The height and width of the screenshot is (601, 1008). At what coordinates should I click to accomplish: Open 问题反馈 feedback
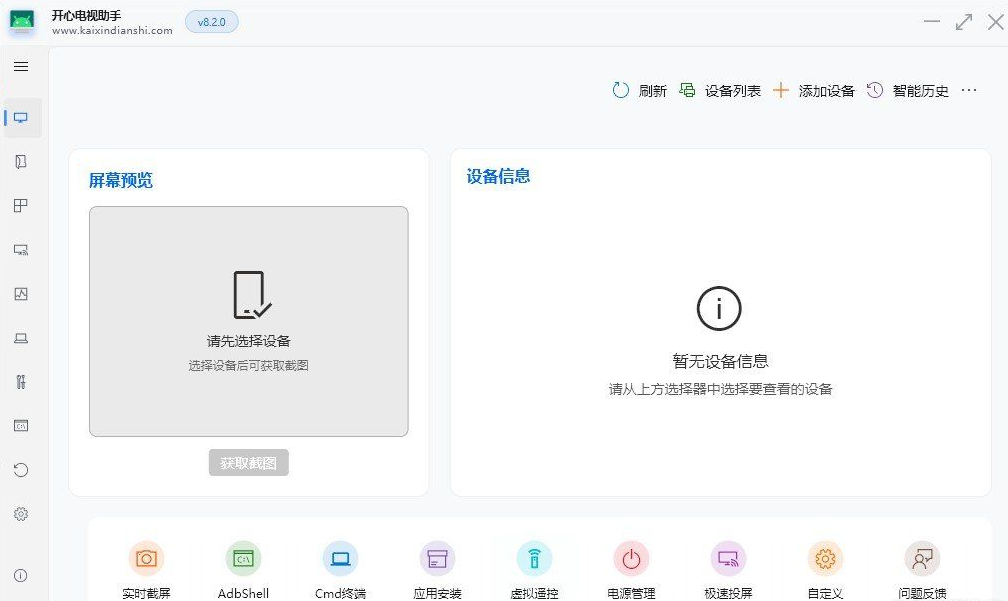pyautogui.click(x=922, y=559)
